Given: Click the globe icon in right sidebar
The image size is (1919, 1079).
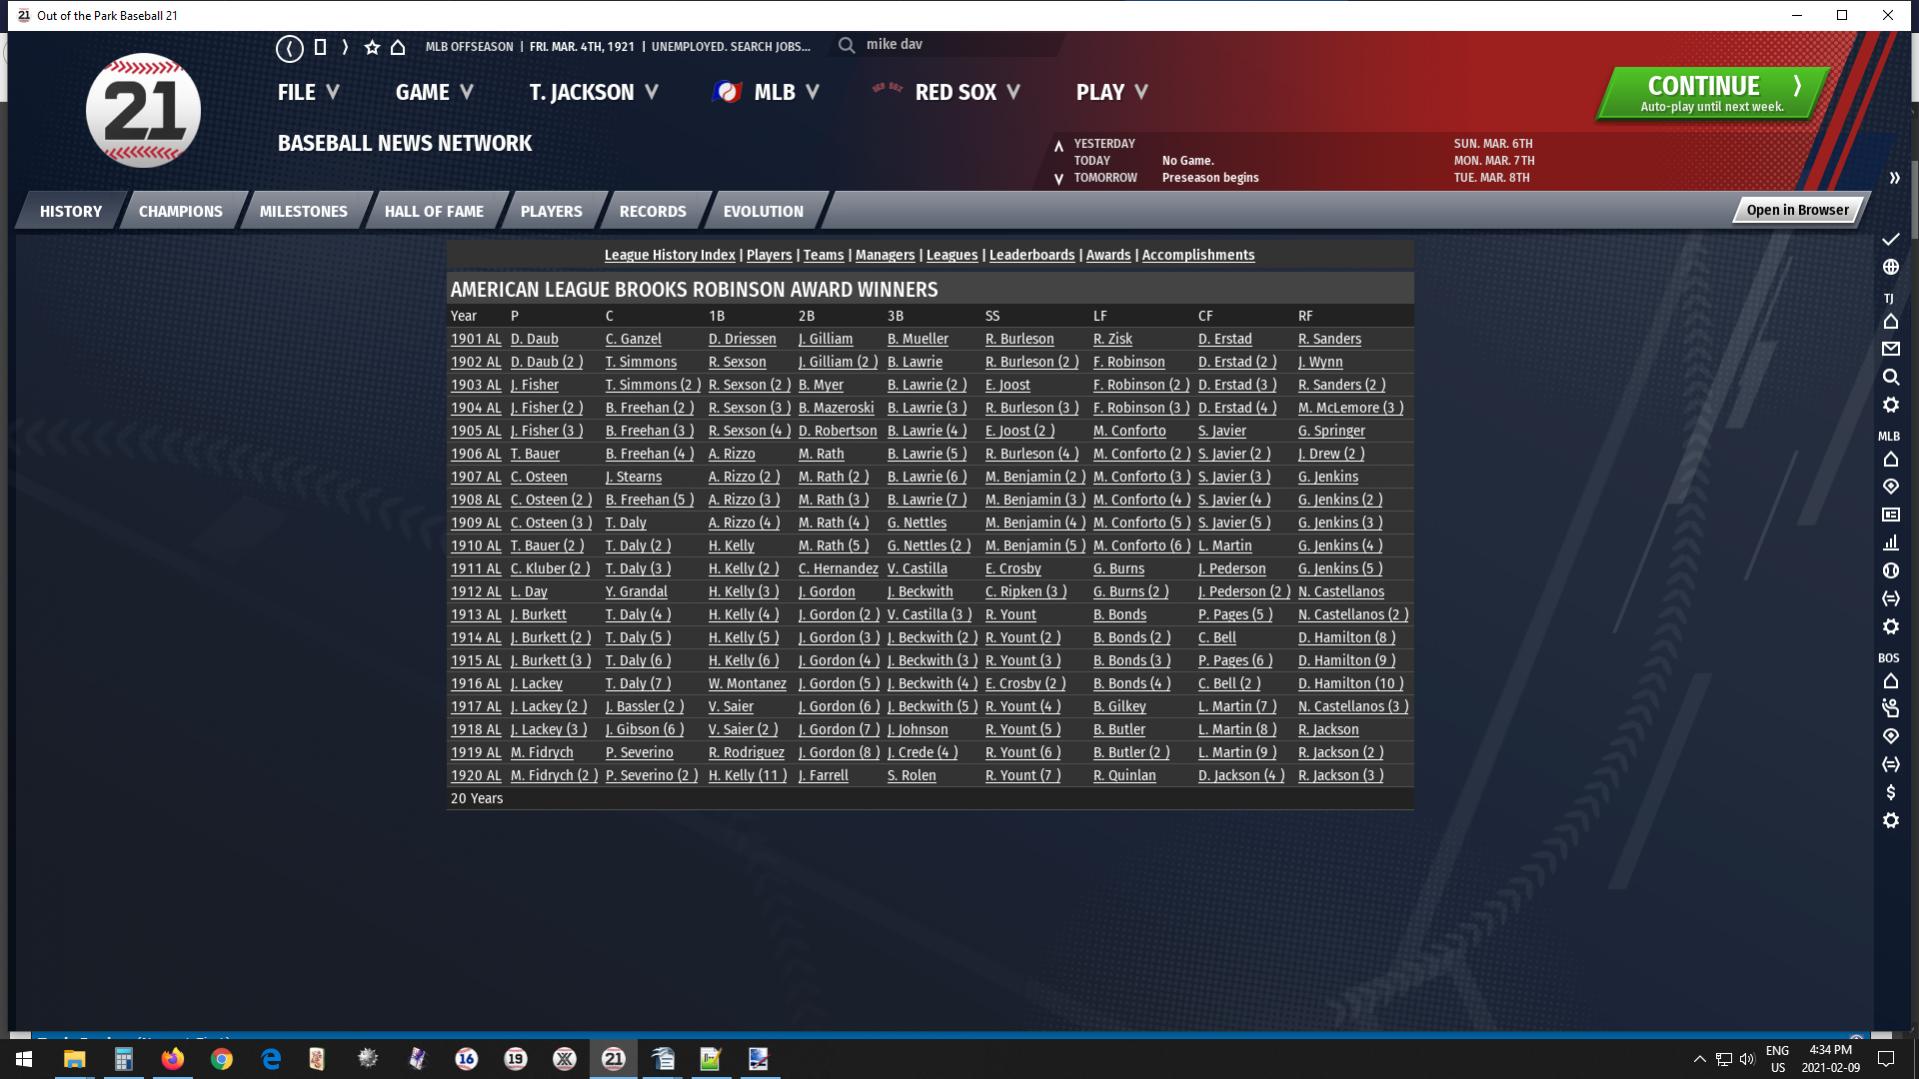Looking at the screenshot, I should (x=1890, y=267).
